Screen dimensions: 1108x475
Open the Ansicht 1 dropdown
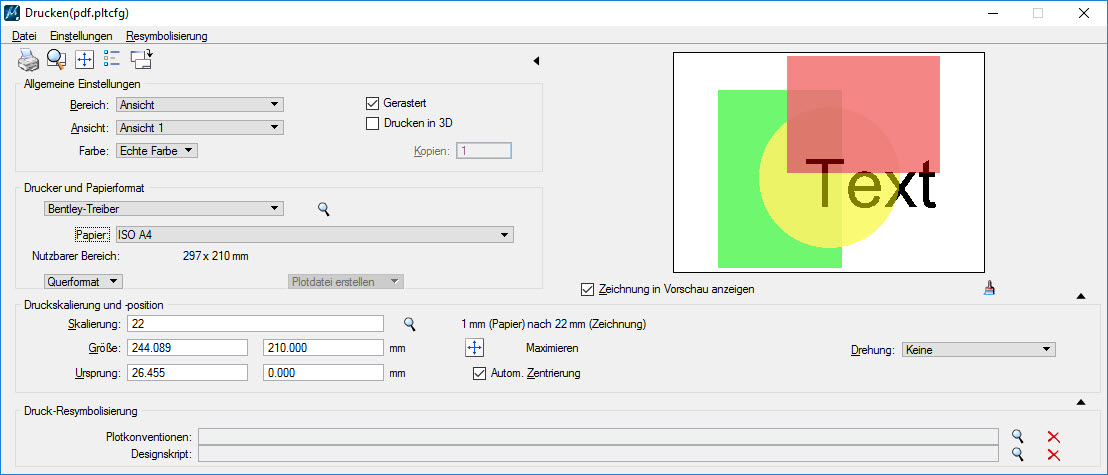(x=199, y=128)
